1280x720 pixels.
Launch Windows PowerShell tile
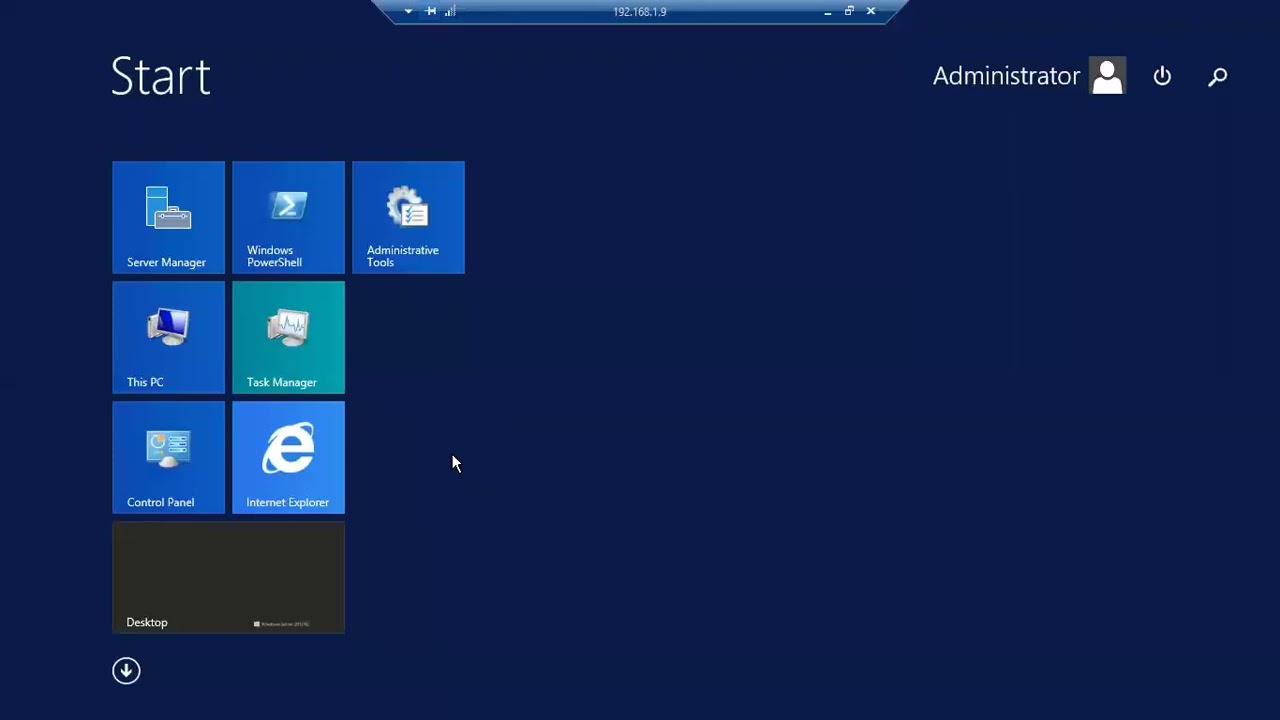[x=288, y=217]
